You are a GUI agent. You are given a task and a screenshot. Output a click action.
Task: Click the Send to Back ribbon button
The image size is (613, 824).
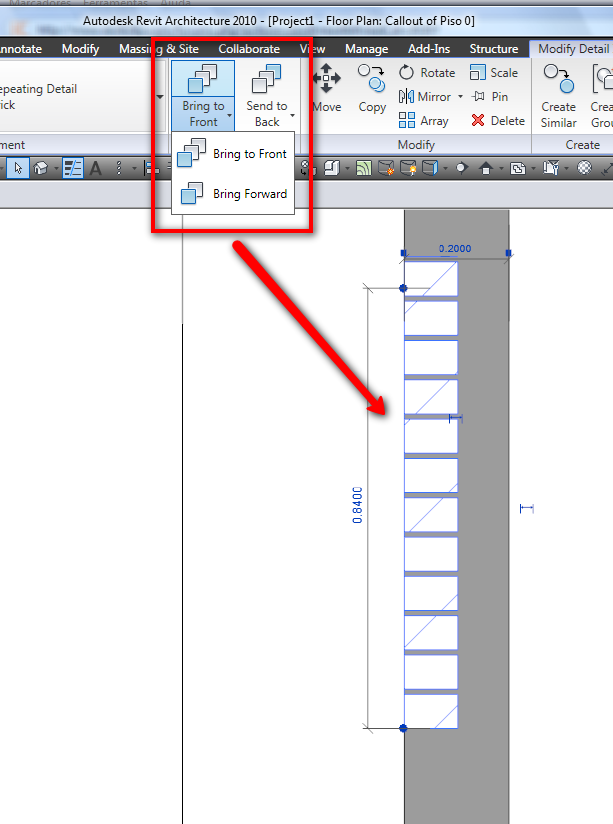[267, 95]
